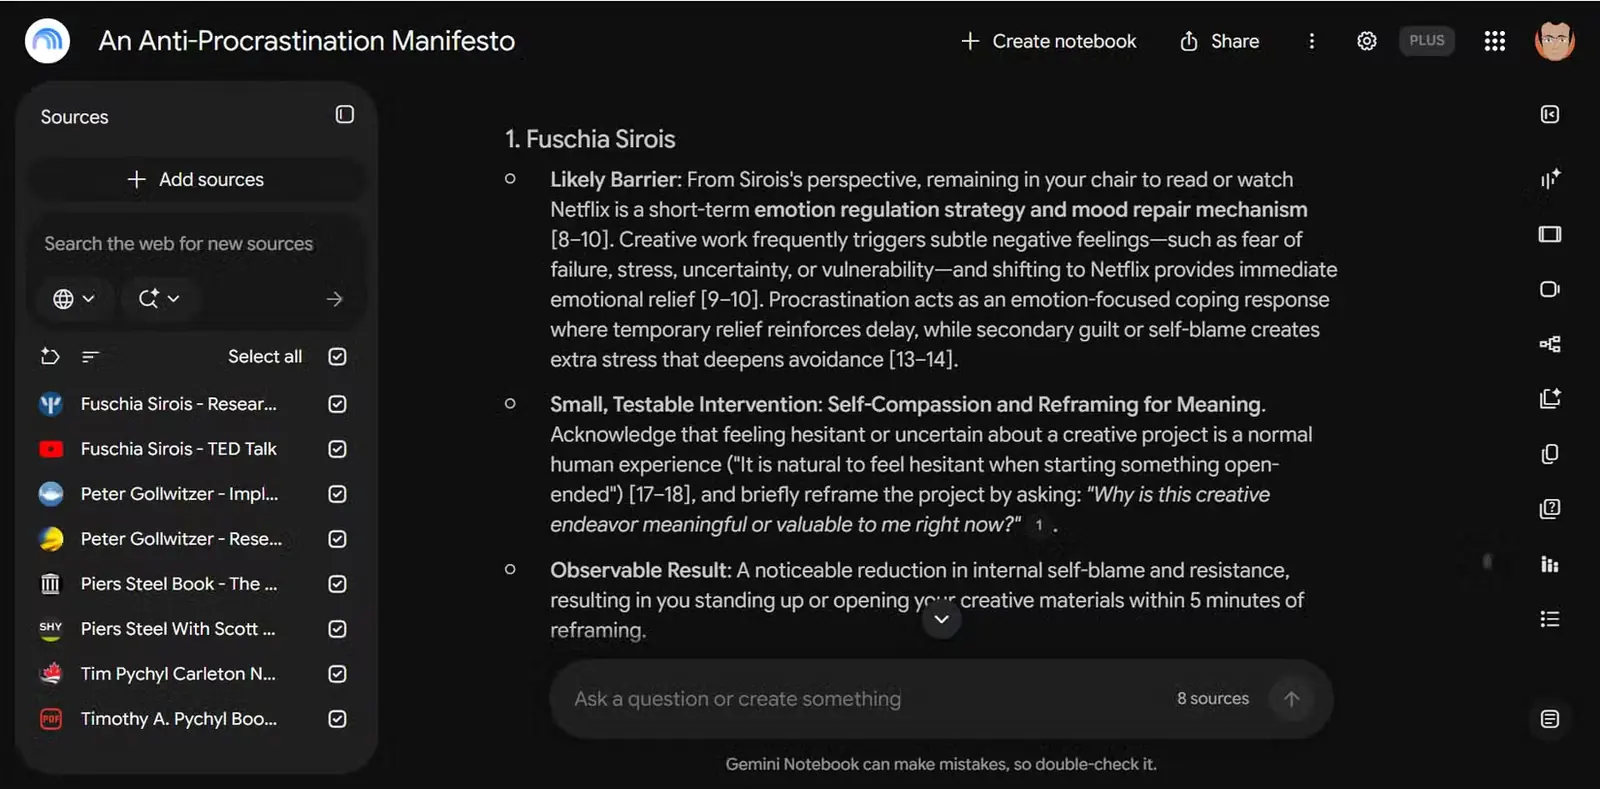Uncheck the Fuschia Sirois - TED Talk source
The width and height of the screenshot is (1600, 789).
click(337, 449)
